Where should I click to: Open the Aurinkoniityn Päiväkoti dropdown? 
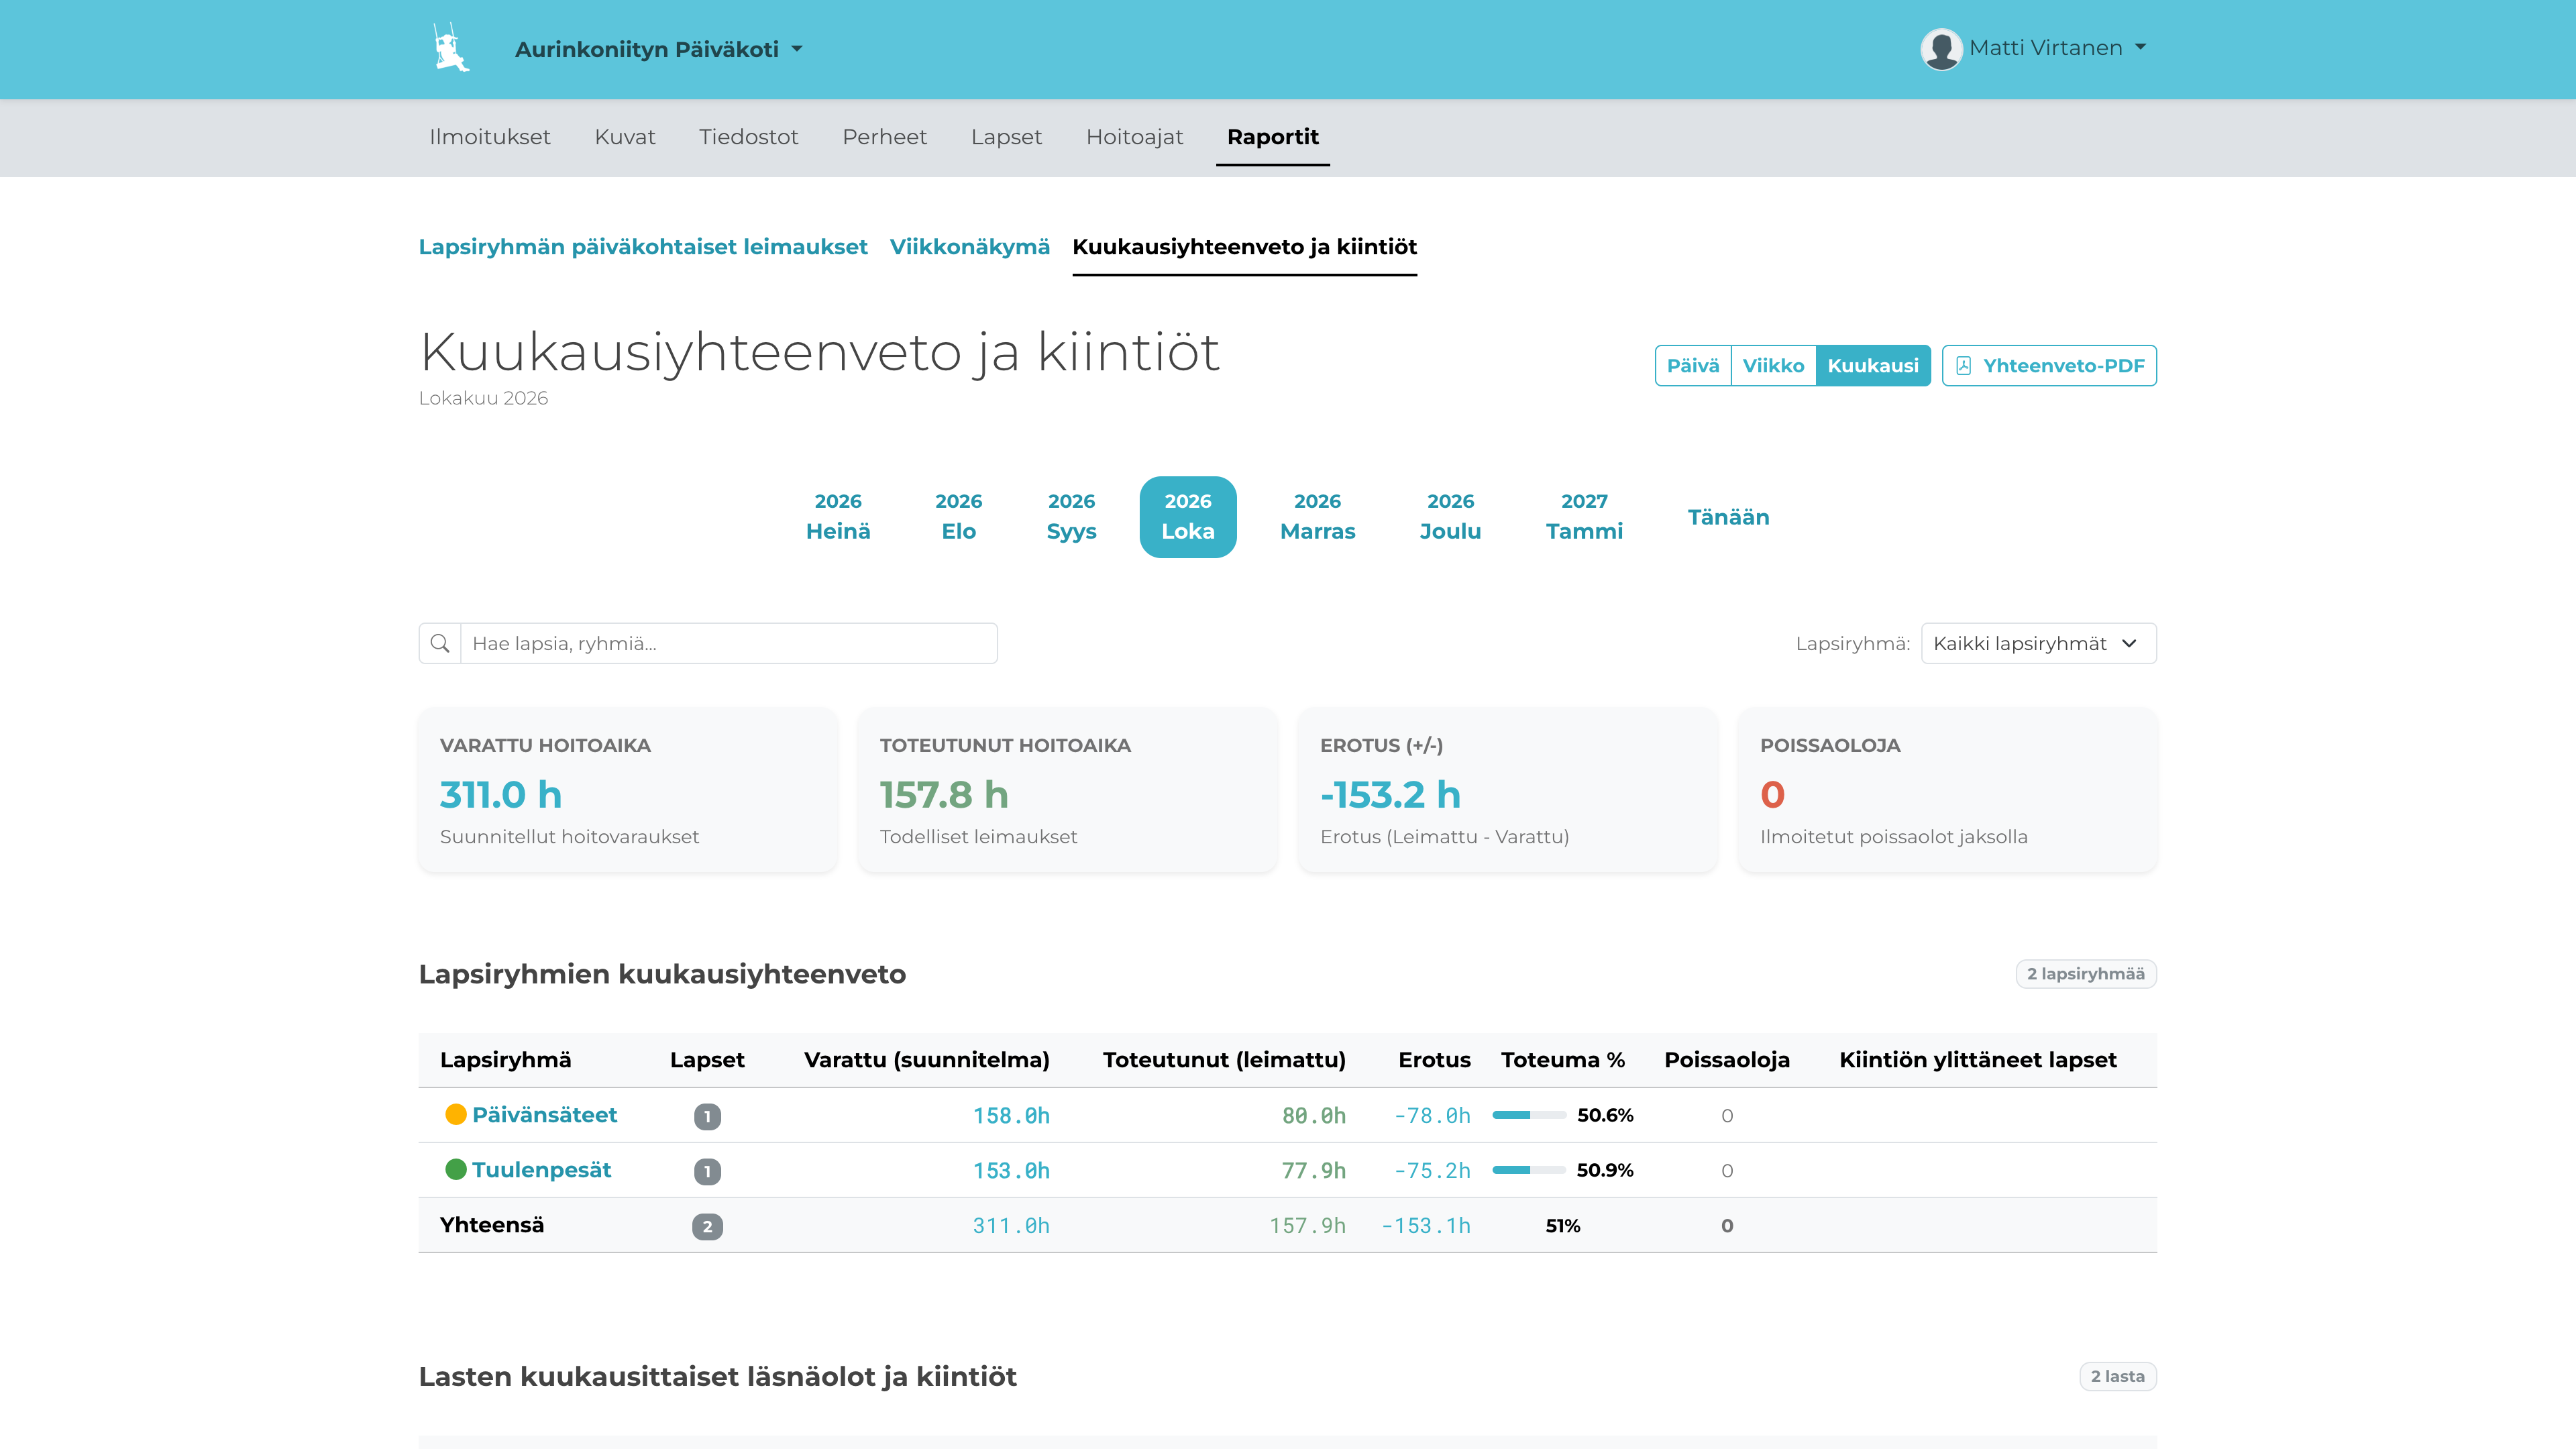coord(659,49)
